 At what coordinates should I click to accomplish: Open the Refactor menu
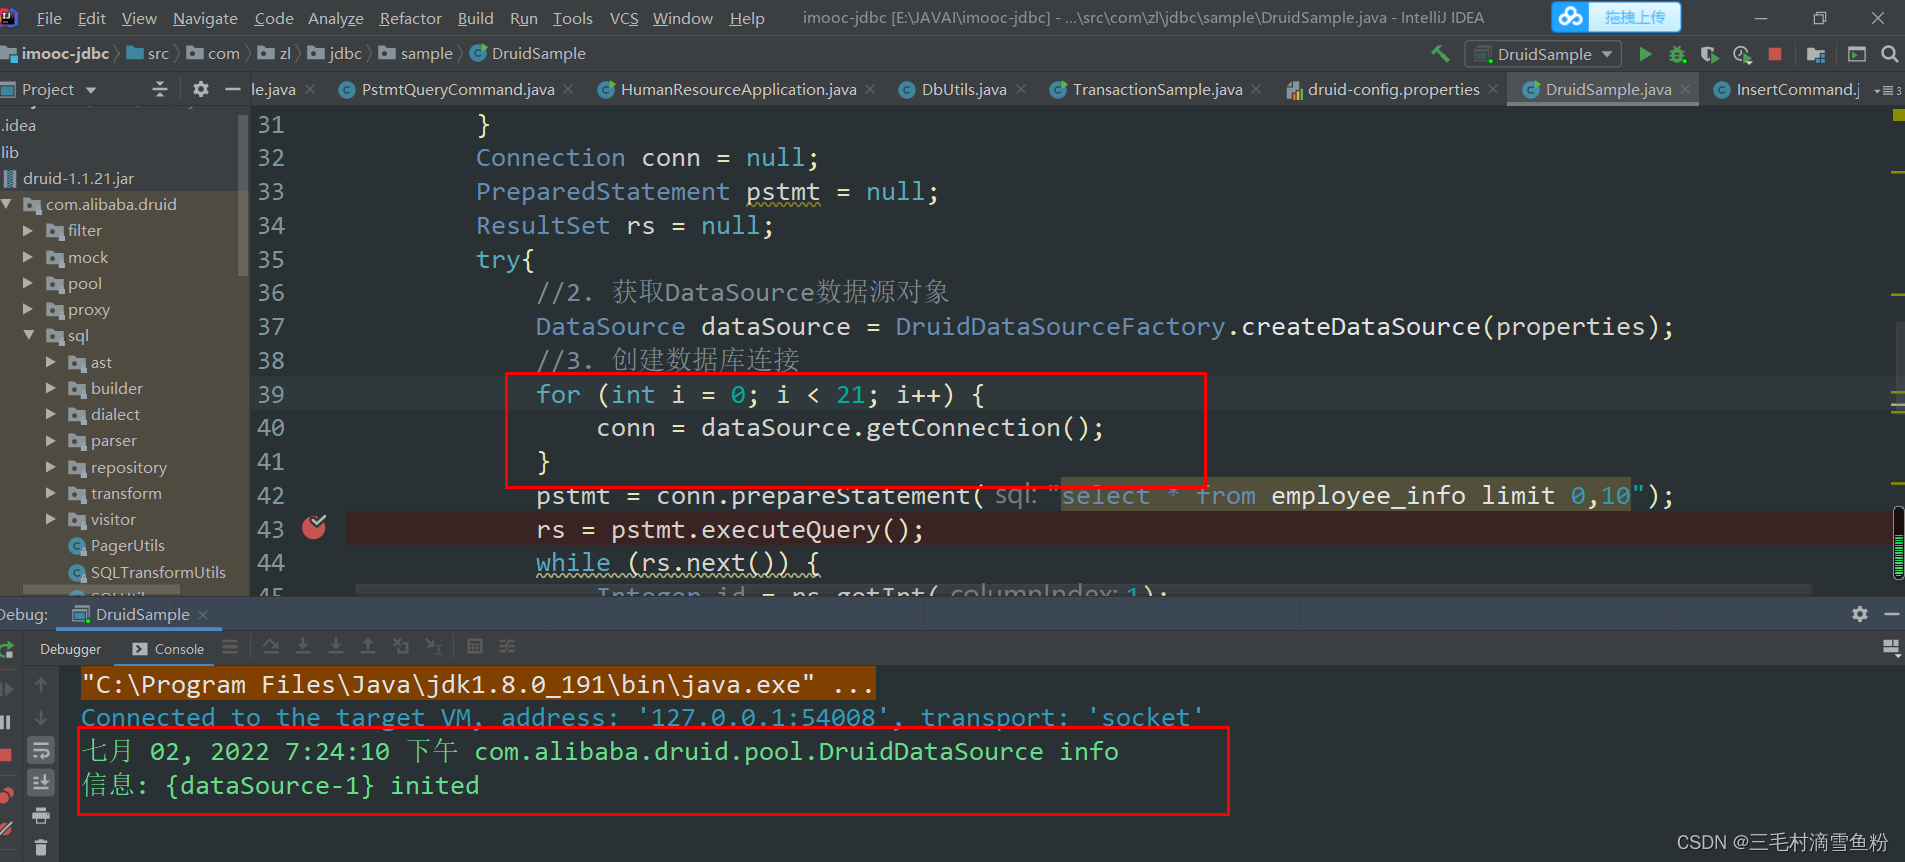[x=410, y=18]
